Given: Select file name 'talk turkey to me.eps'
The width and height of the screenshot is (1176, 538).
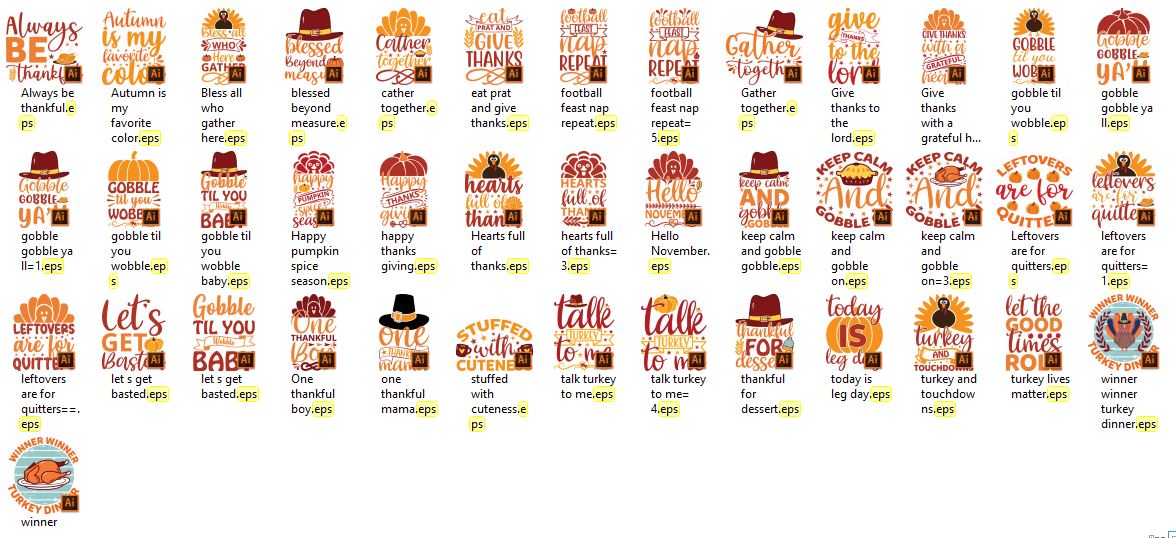Looking at the screenshot, I should pyautogui.click(x=588, y=386).
